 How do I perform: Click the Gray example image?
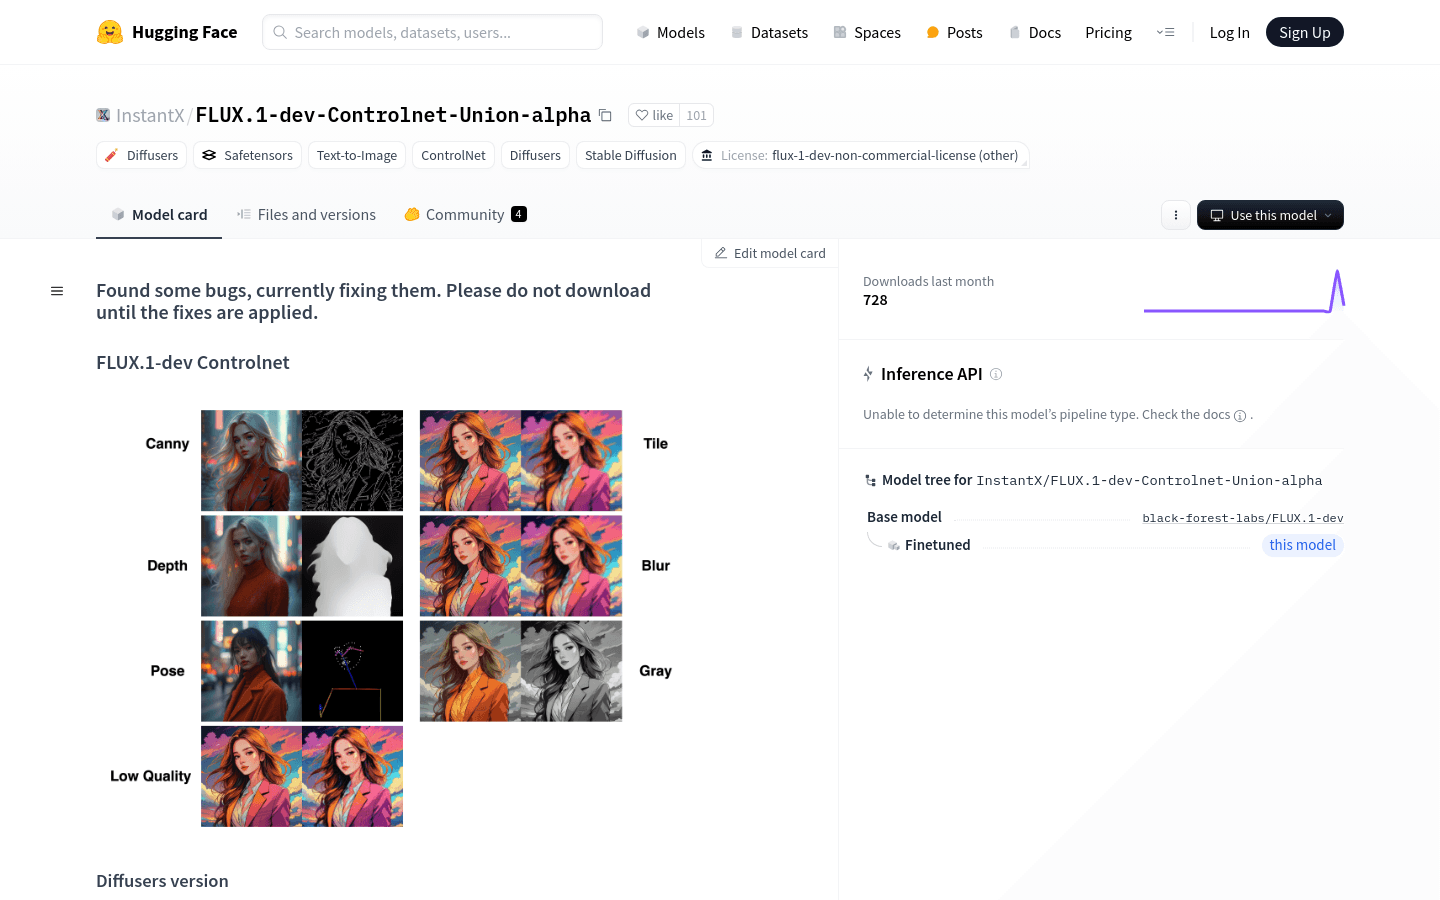521,671
